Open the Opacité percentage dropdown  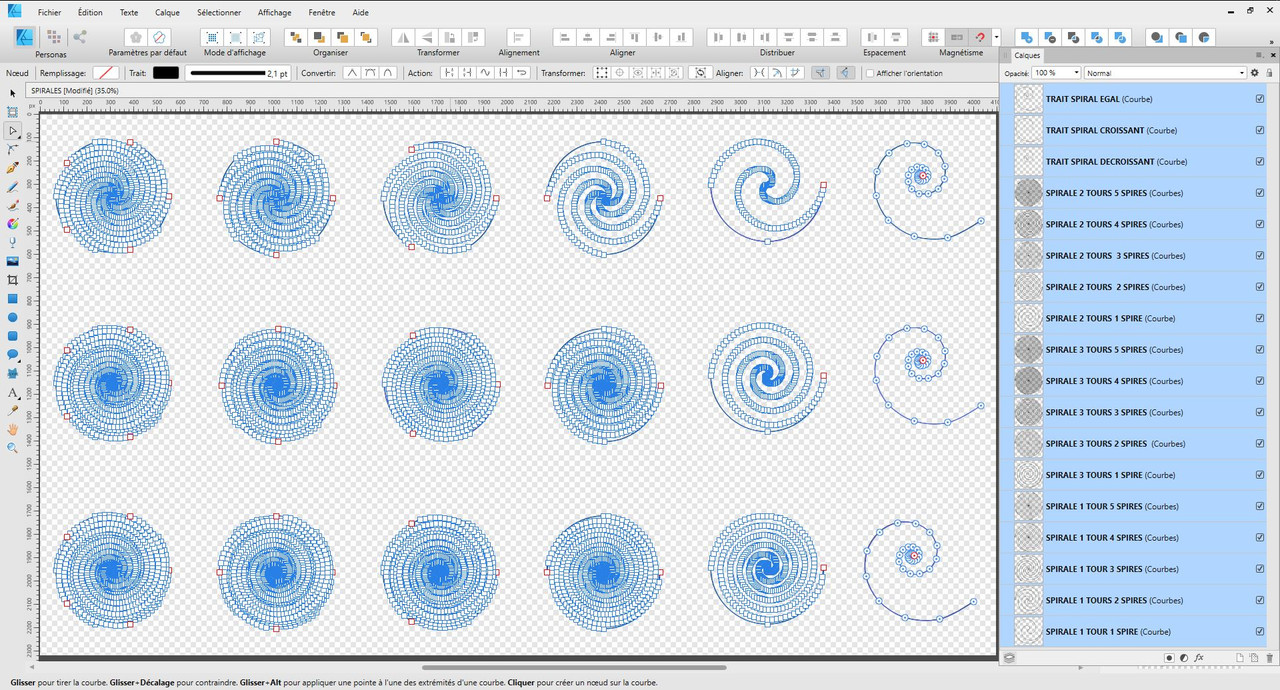coord(1076,73)
